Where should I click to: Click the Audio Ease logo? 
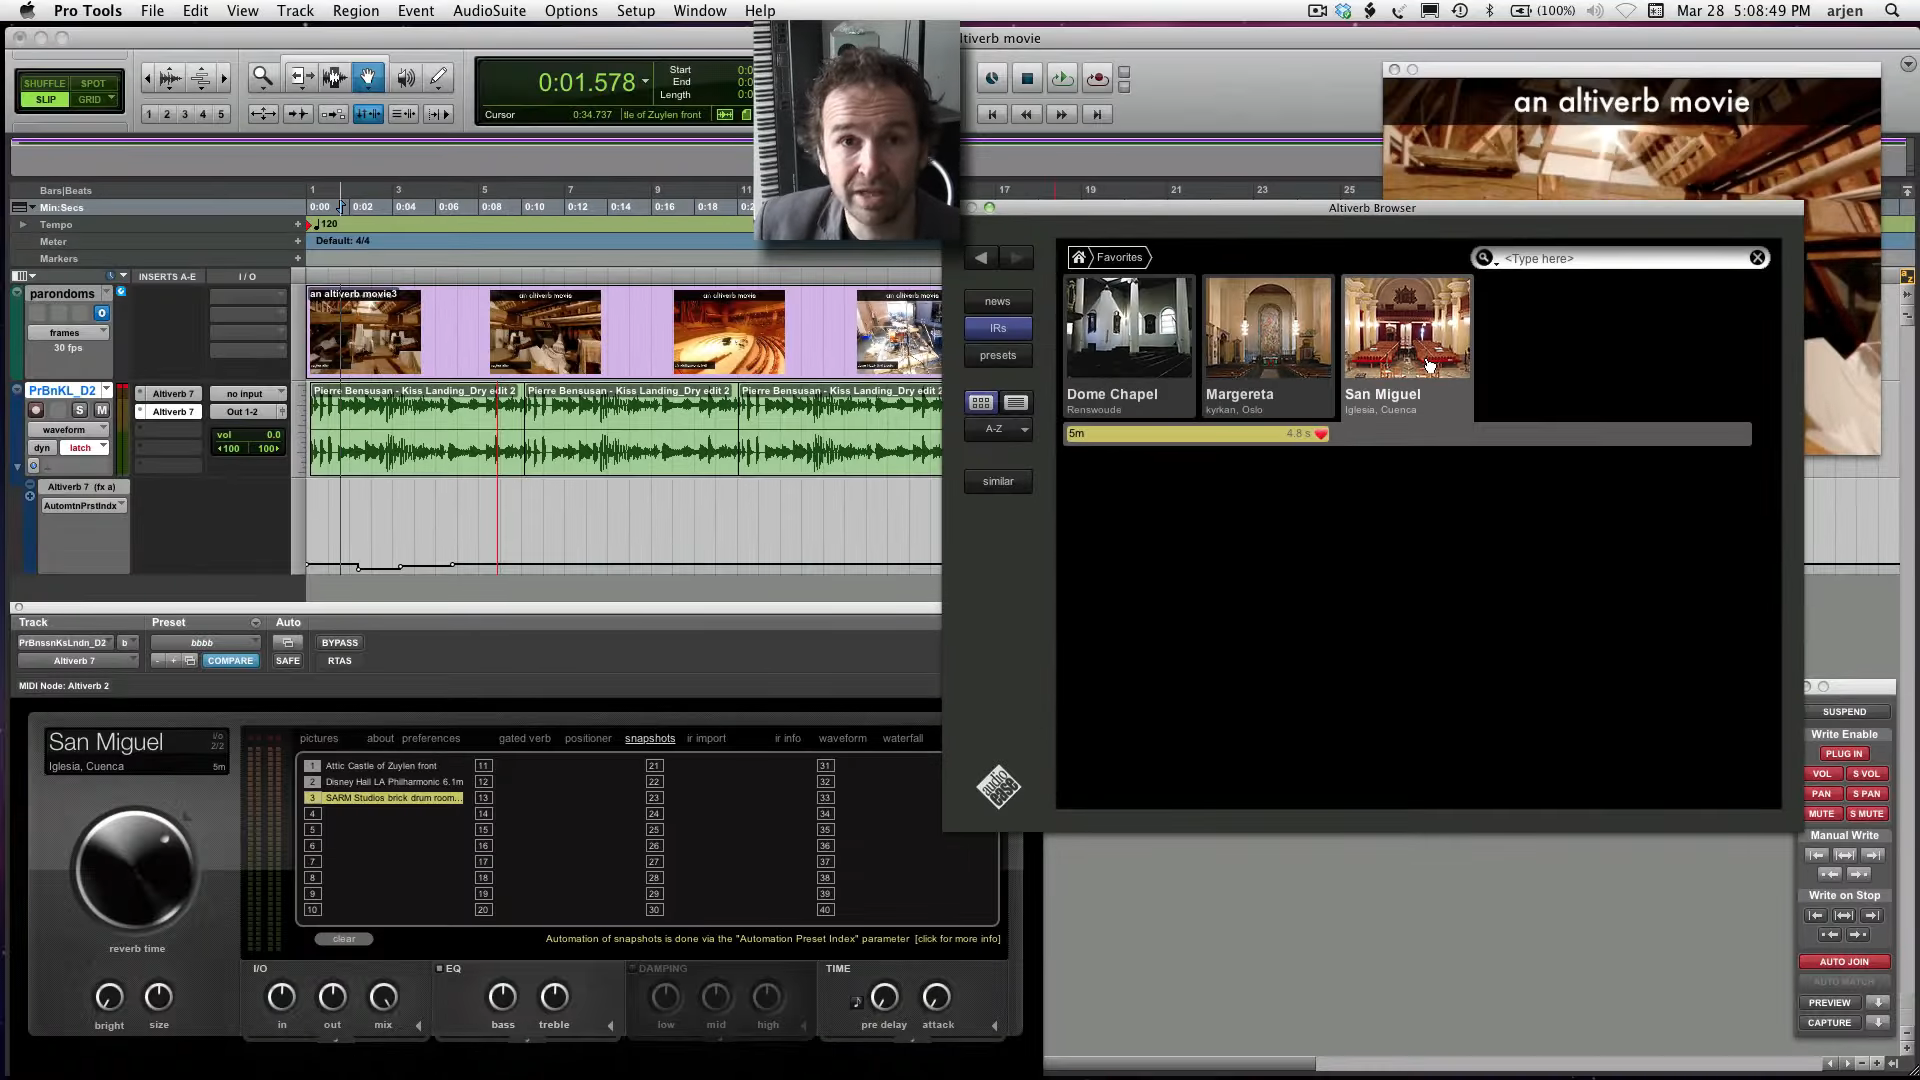(998, 787)
